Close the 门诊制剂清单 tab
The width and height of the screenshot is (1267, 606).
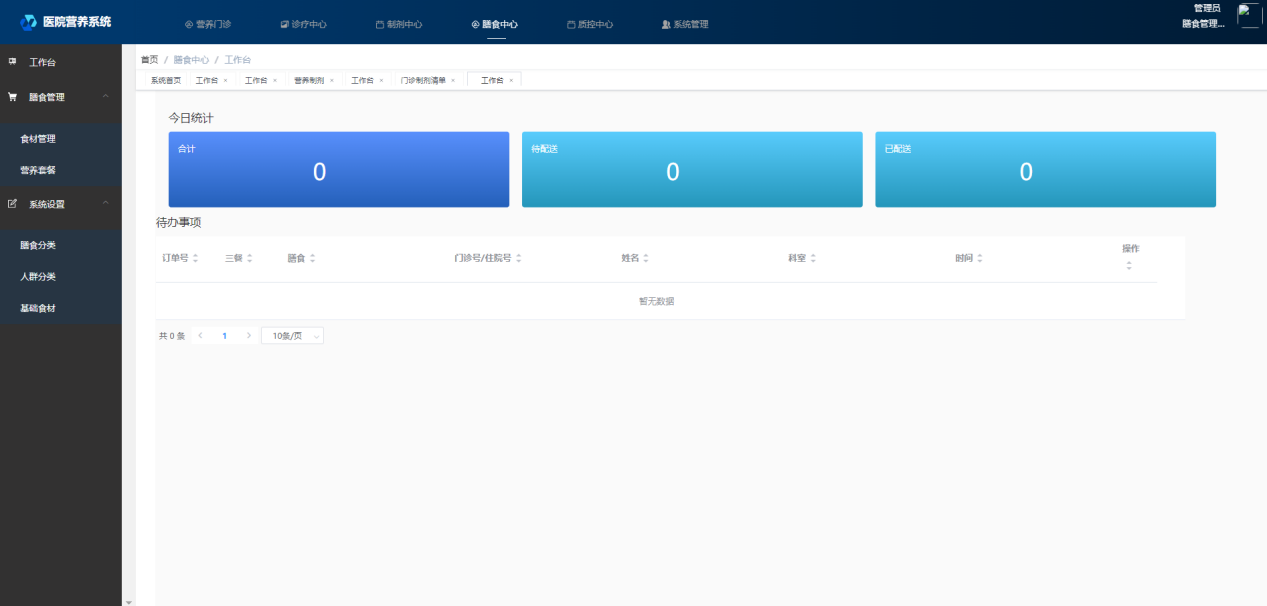pos(452,80)
